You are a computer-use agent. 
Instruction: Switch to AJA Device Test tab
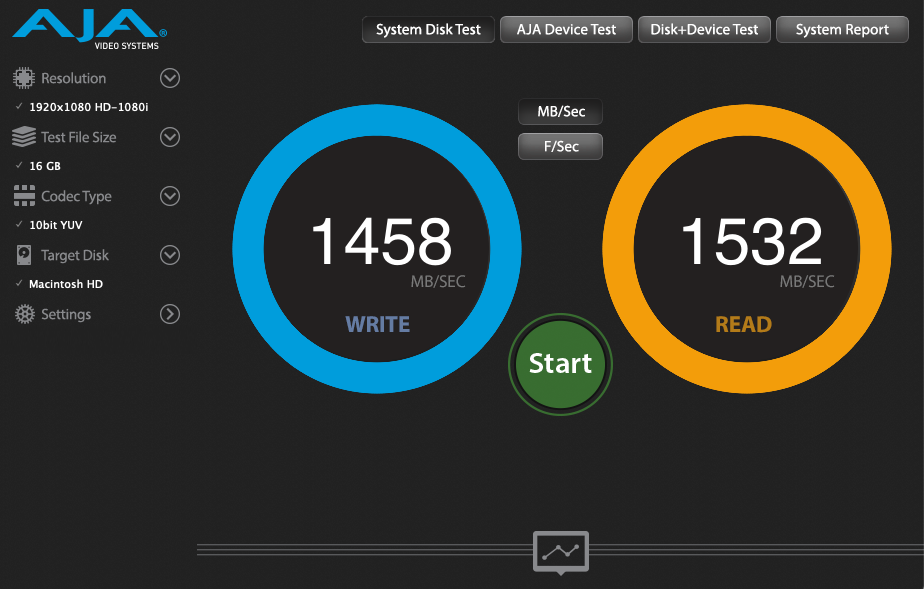(x=566, y=29)
